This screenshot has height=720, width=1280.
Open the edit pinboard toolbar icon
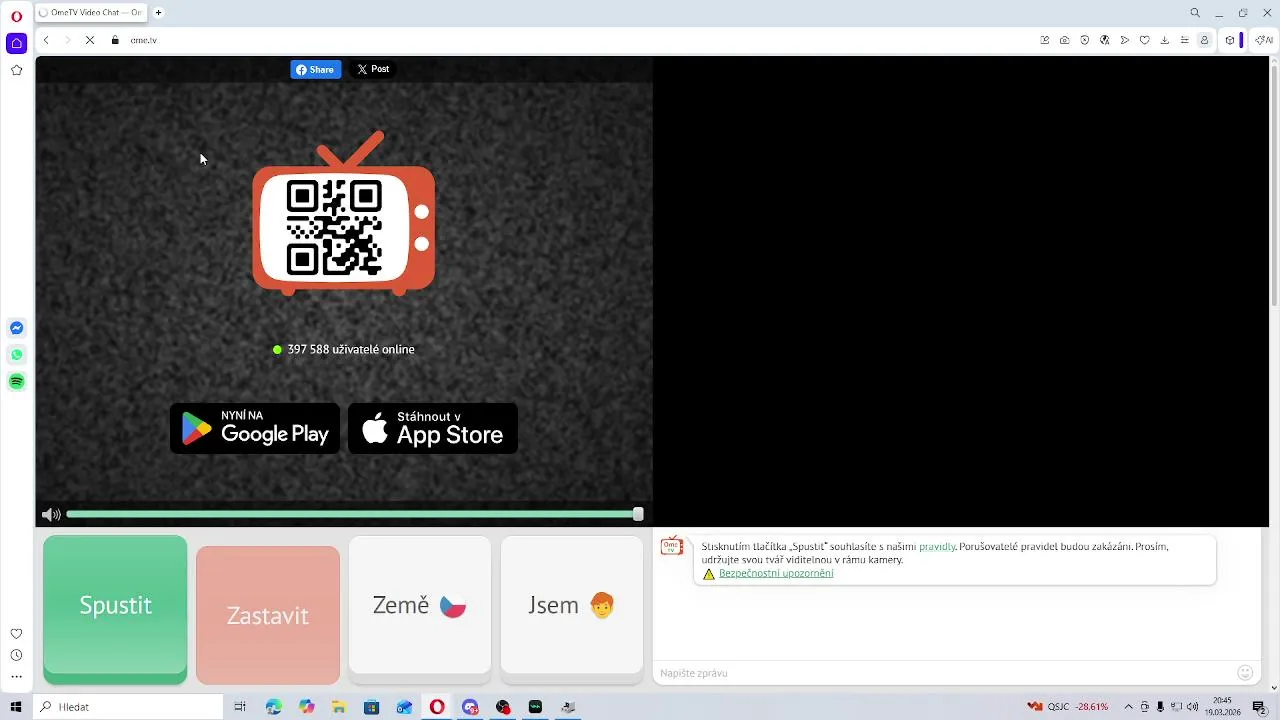click(x=1045, y=40)
